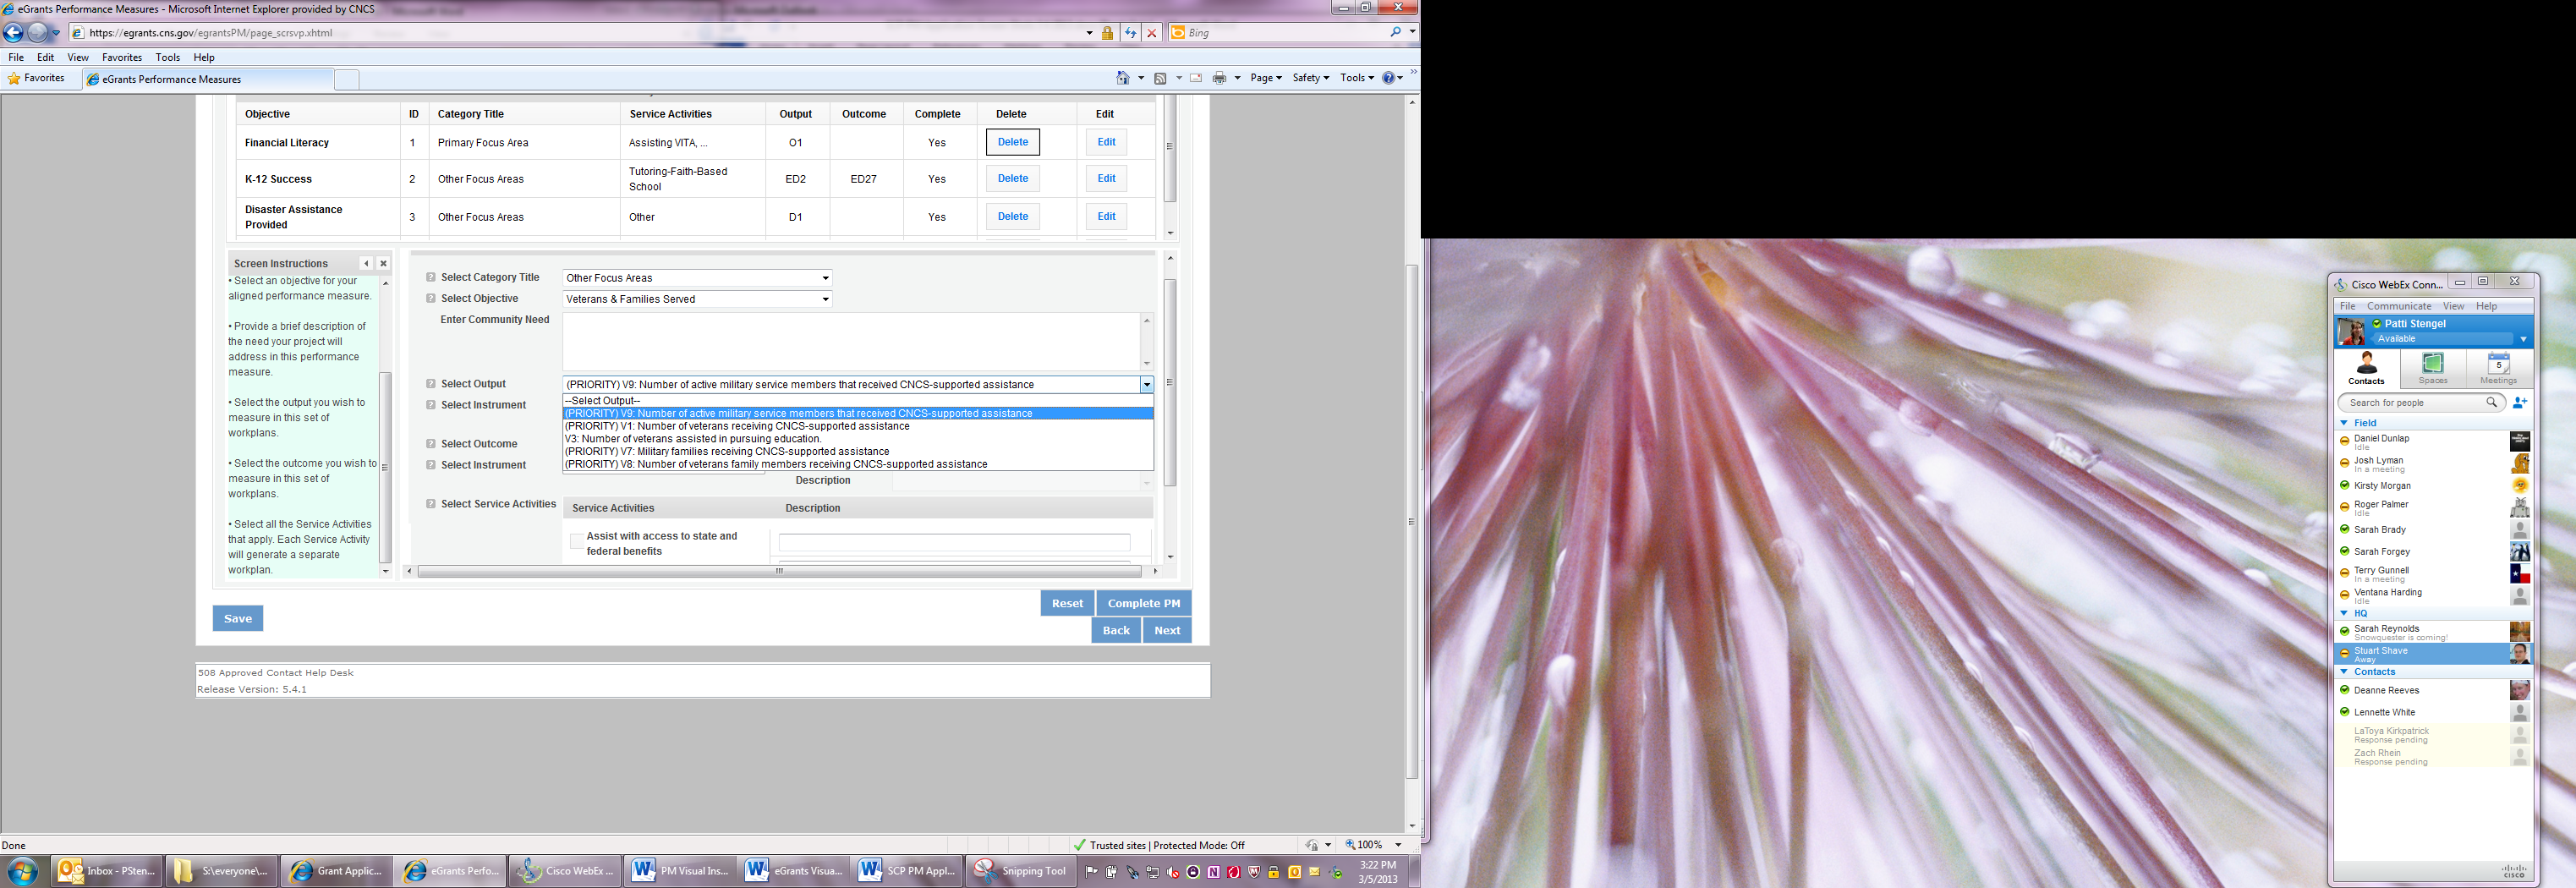Click the Complete PM button

1144,604
